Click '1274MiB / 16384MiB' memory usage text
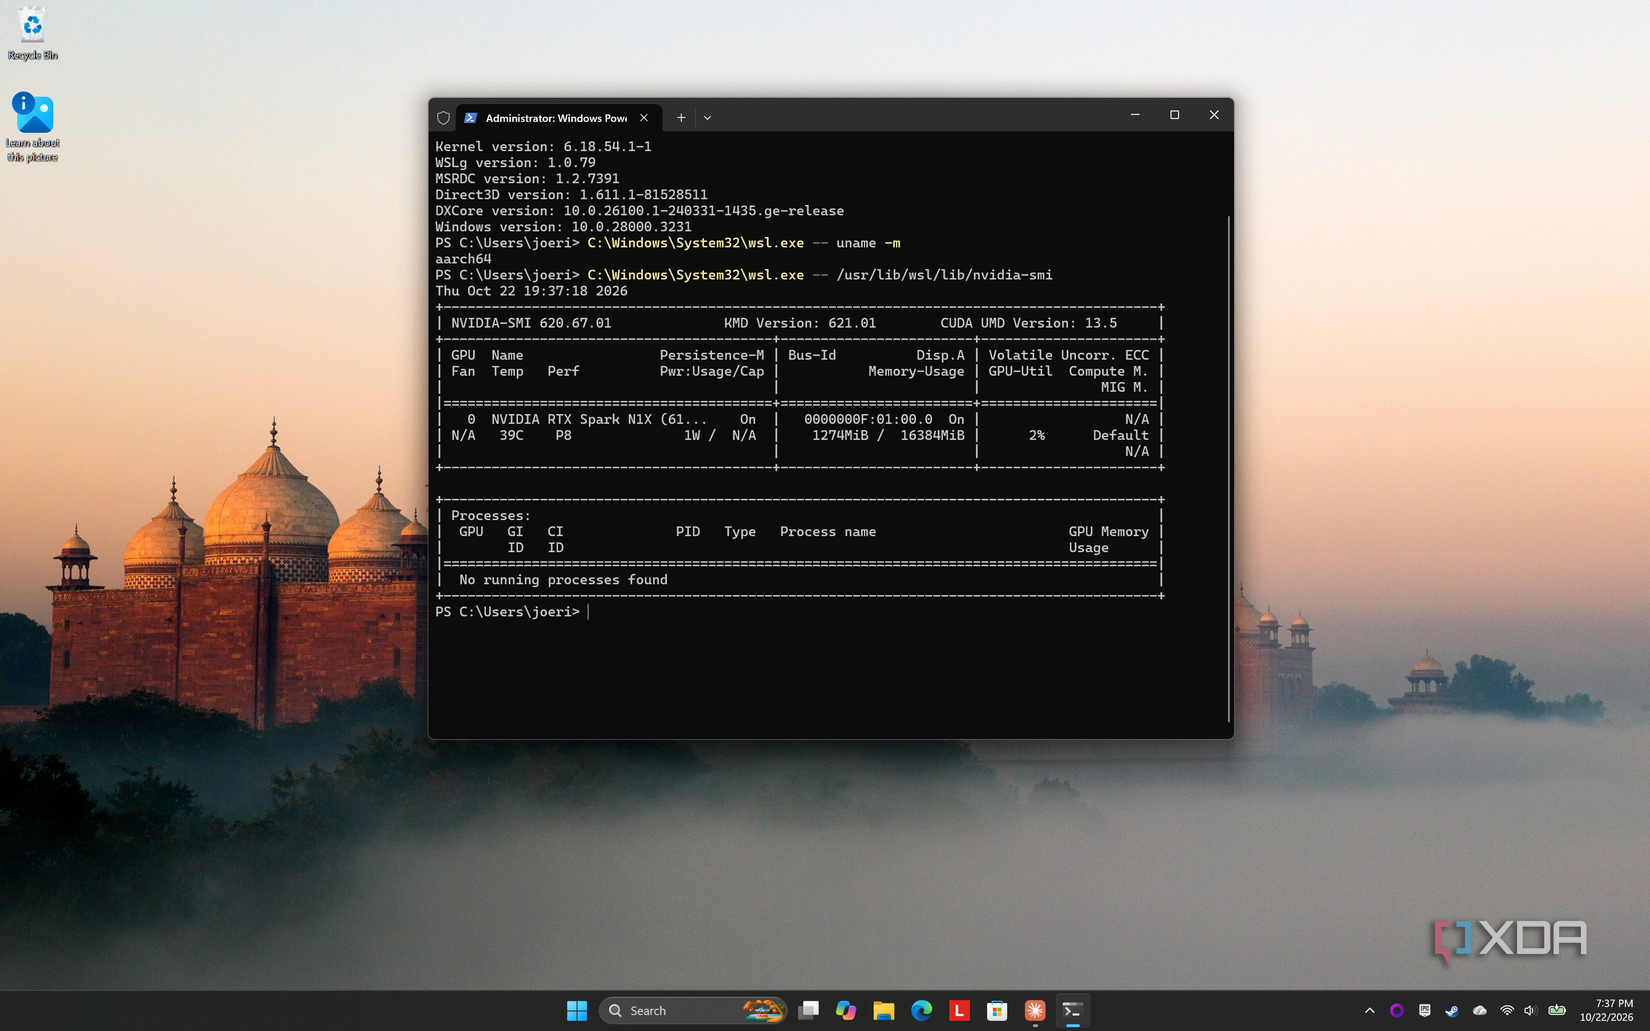Viewport: 1650px width, 1031px height. point(888,436)
